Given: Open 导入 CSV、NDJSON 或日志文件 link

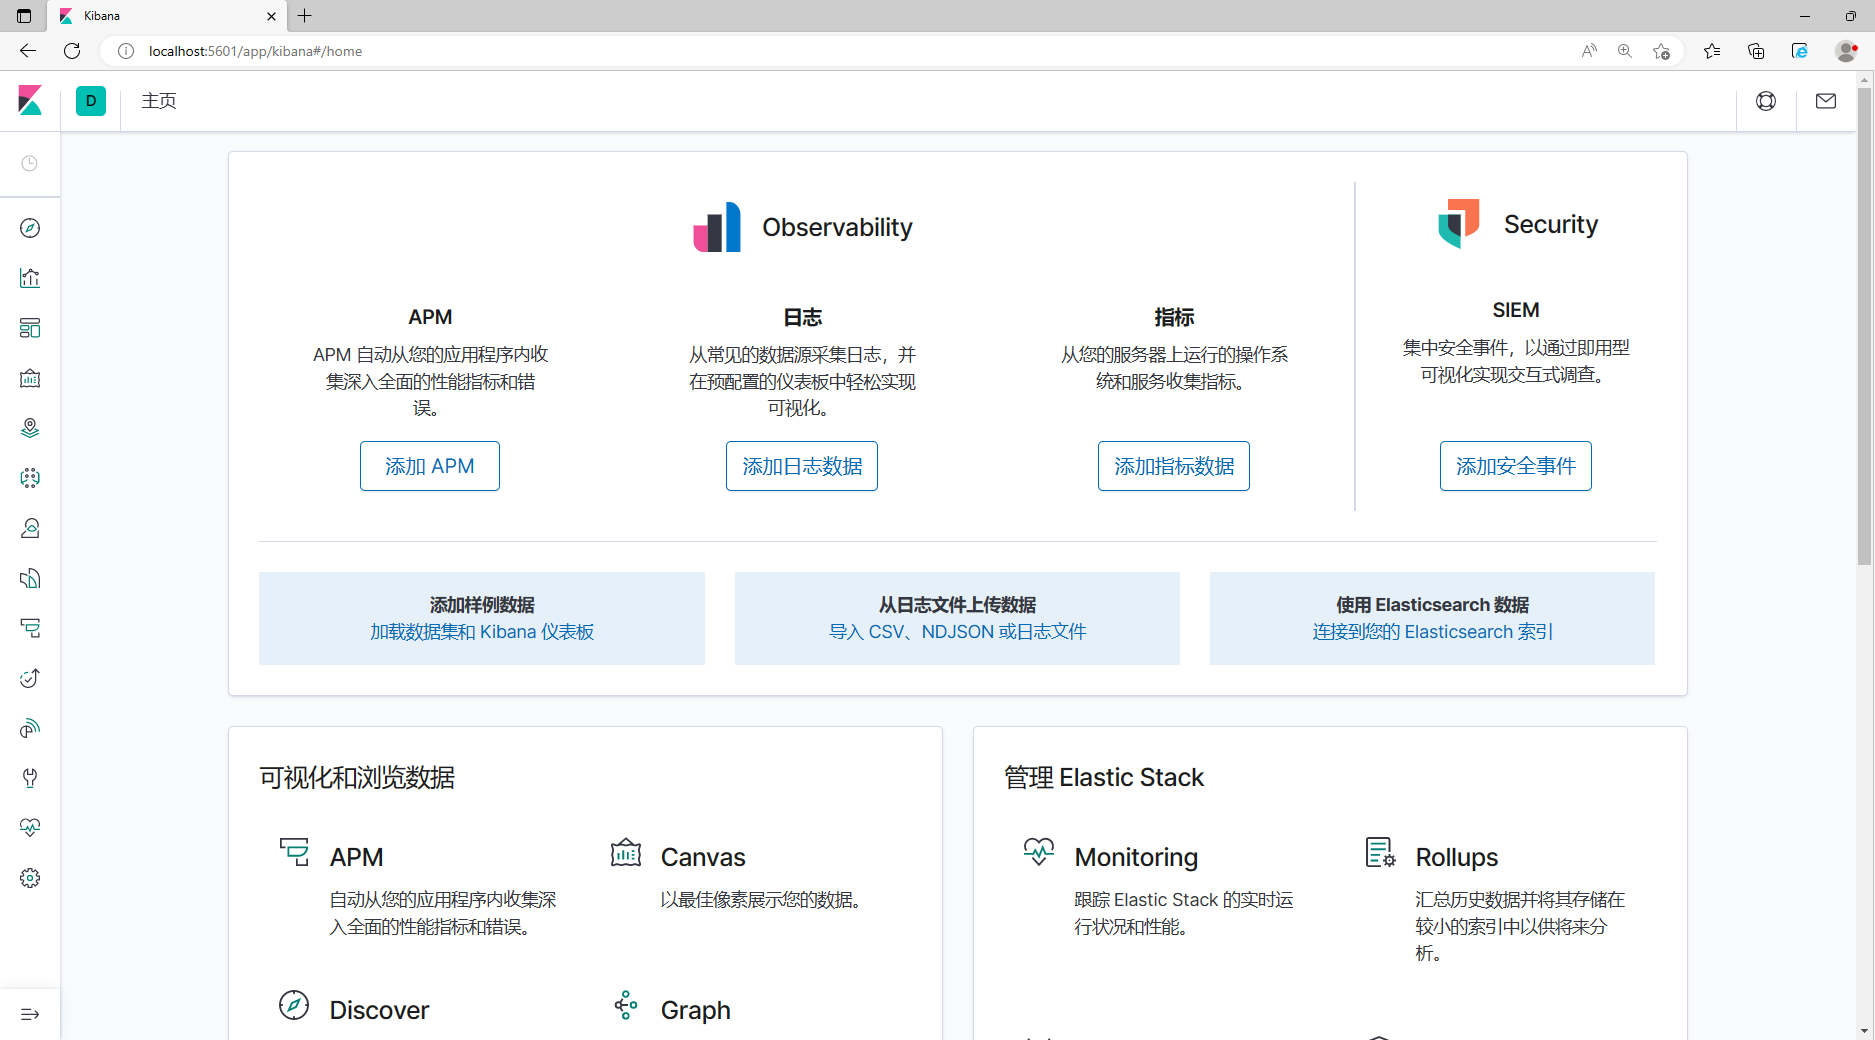Looking at the screenshot, I should tap(957, 632).
